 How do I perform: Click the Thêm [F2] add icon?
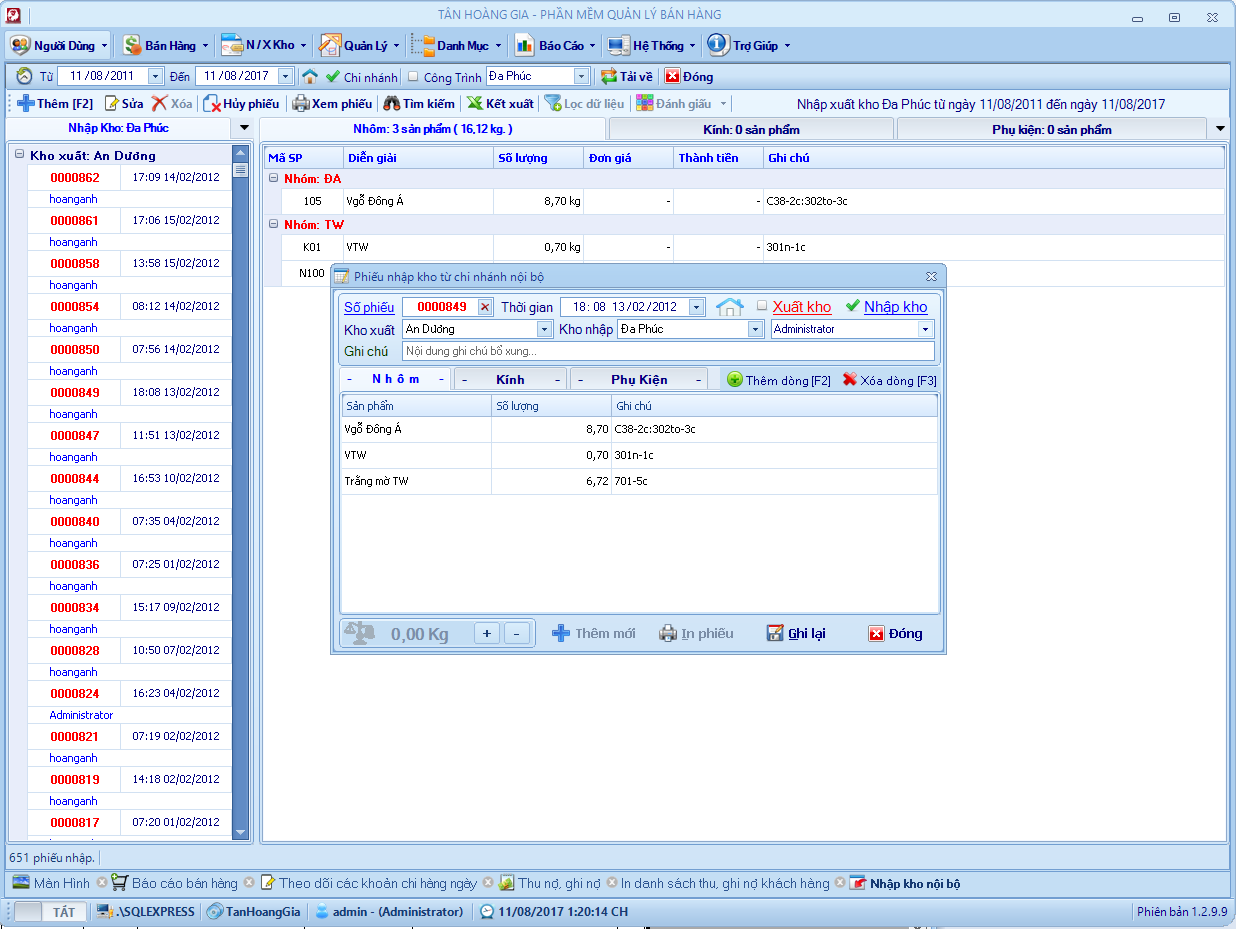pos(26,104)
